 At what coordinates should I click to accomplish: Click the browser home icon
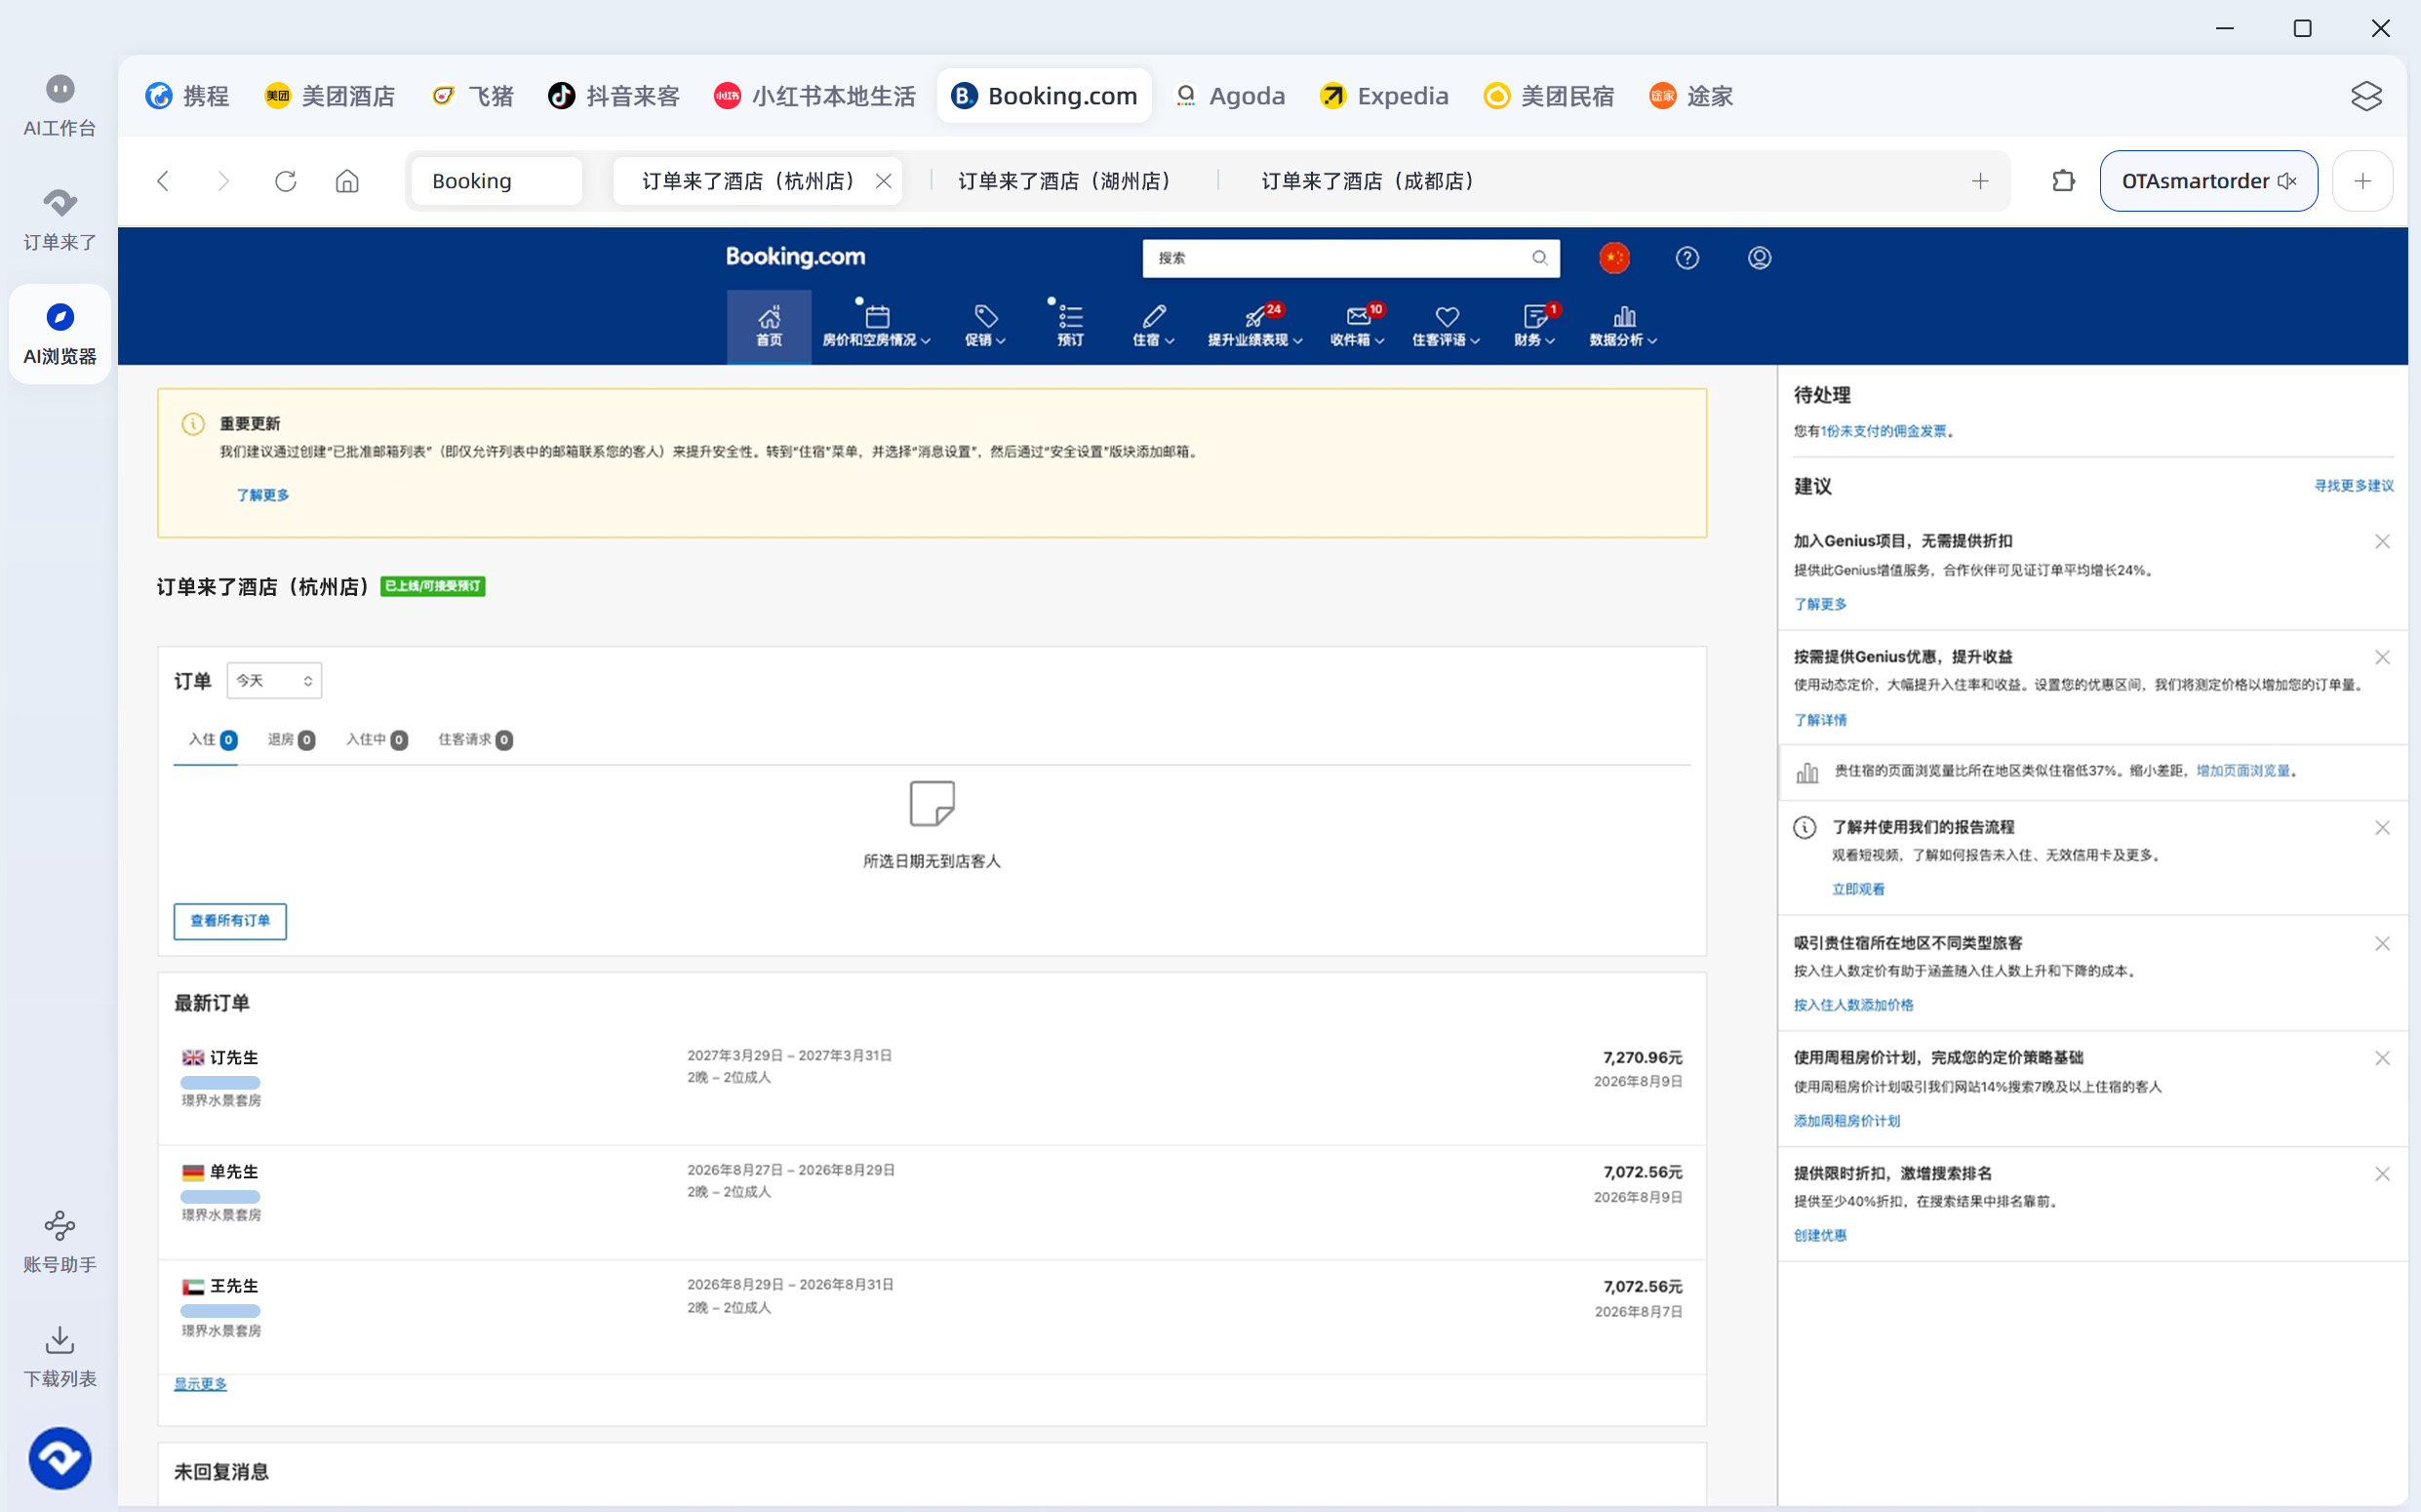pos(347,181)
